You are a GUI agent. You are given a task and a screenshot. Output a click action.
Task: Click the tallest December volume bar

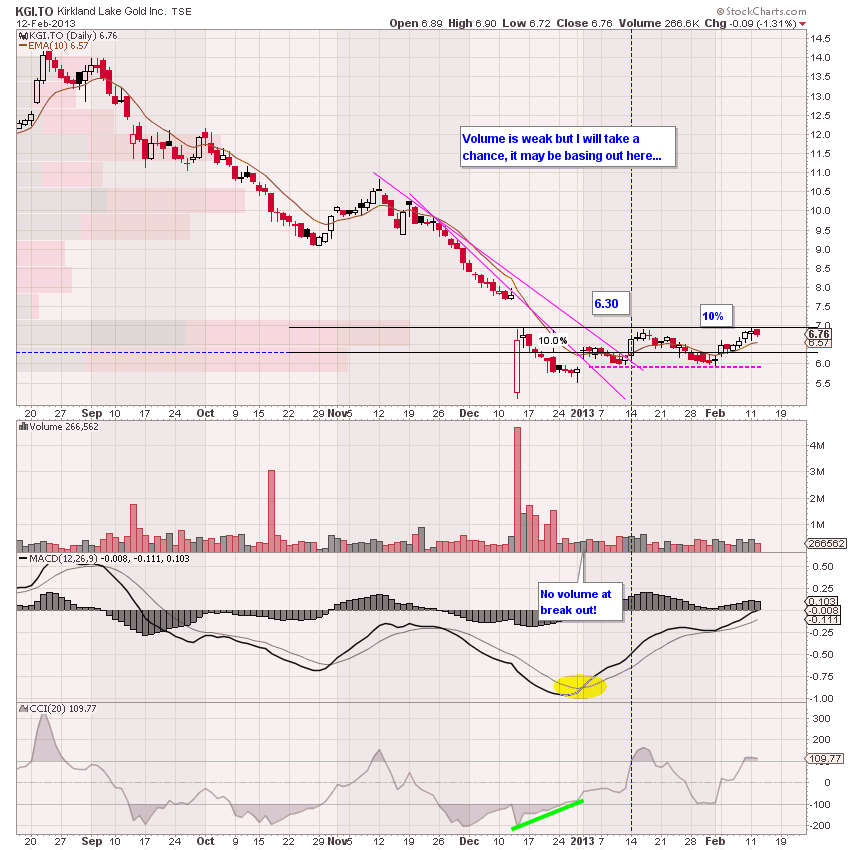pos(517,490)
